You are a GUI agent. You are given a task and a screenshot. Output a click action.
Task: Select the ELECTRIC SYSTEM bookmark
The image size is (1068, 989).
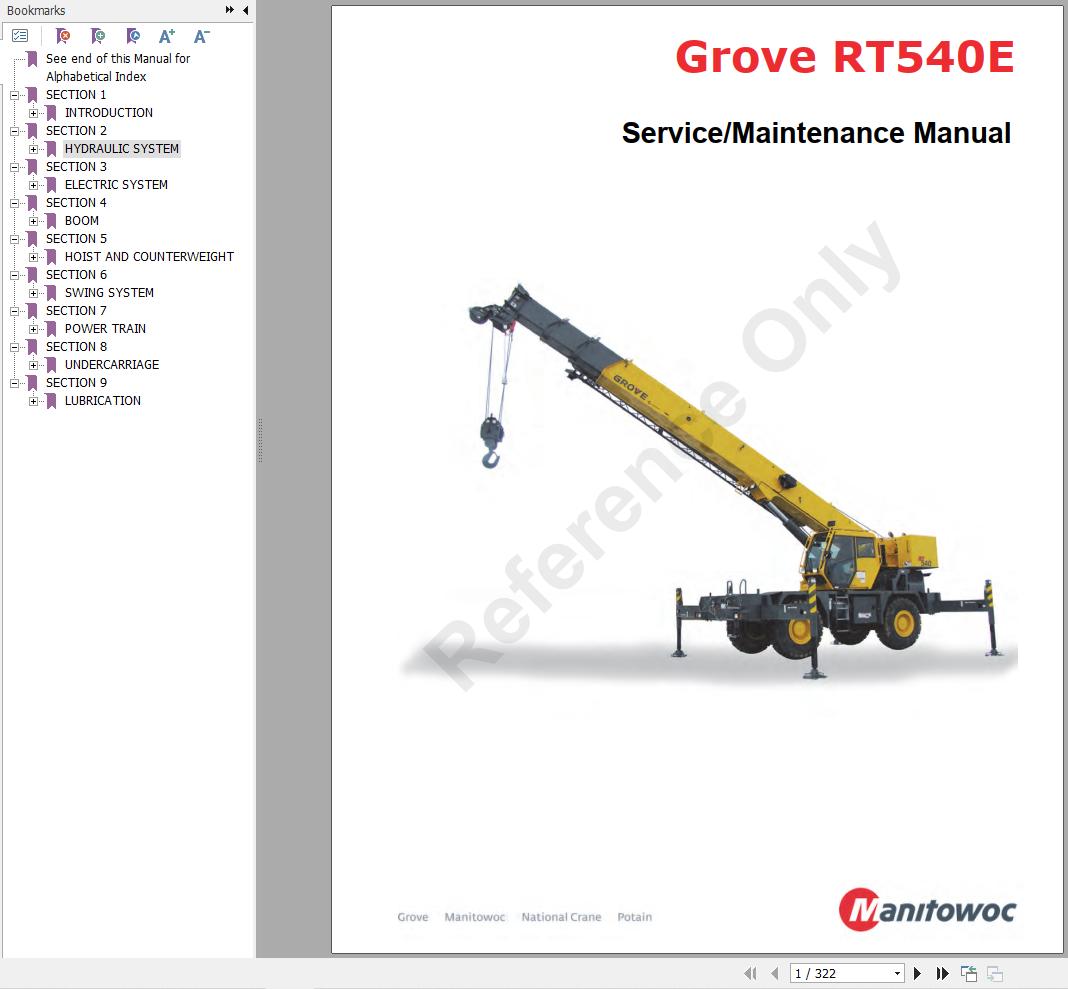coord(116,185)
